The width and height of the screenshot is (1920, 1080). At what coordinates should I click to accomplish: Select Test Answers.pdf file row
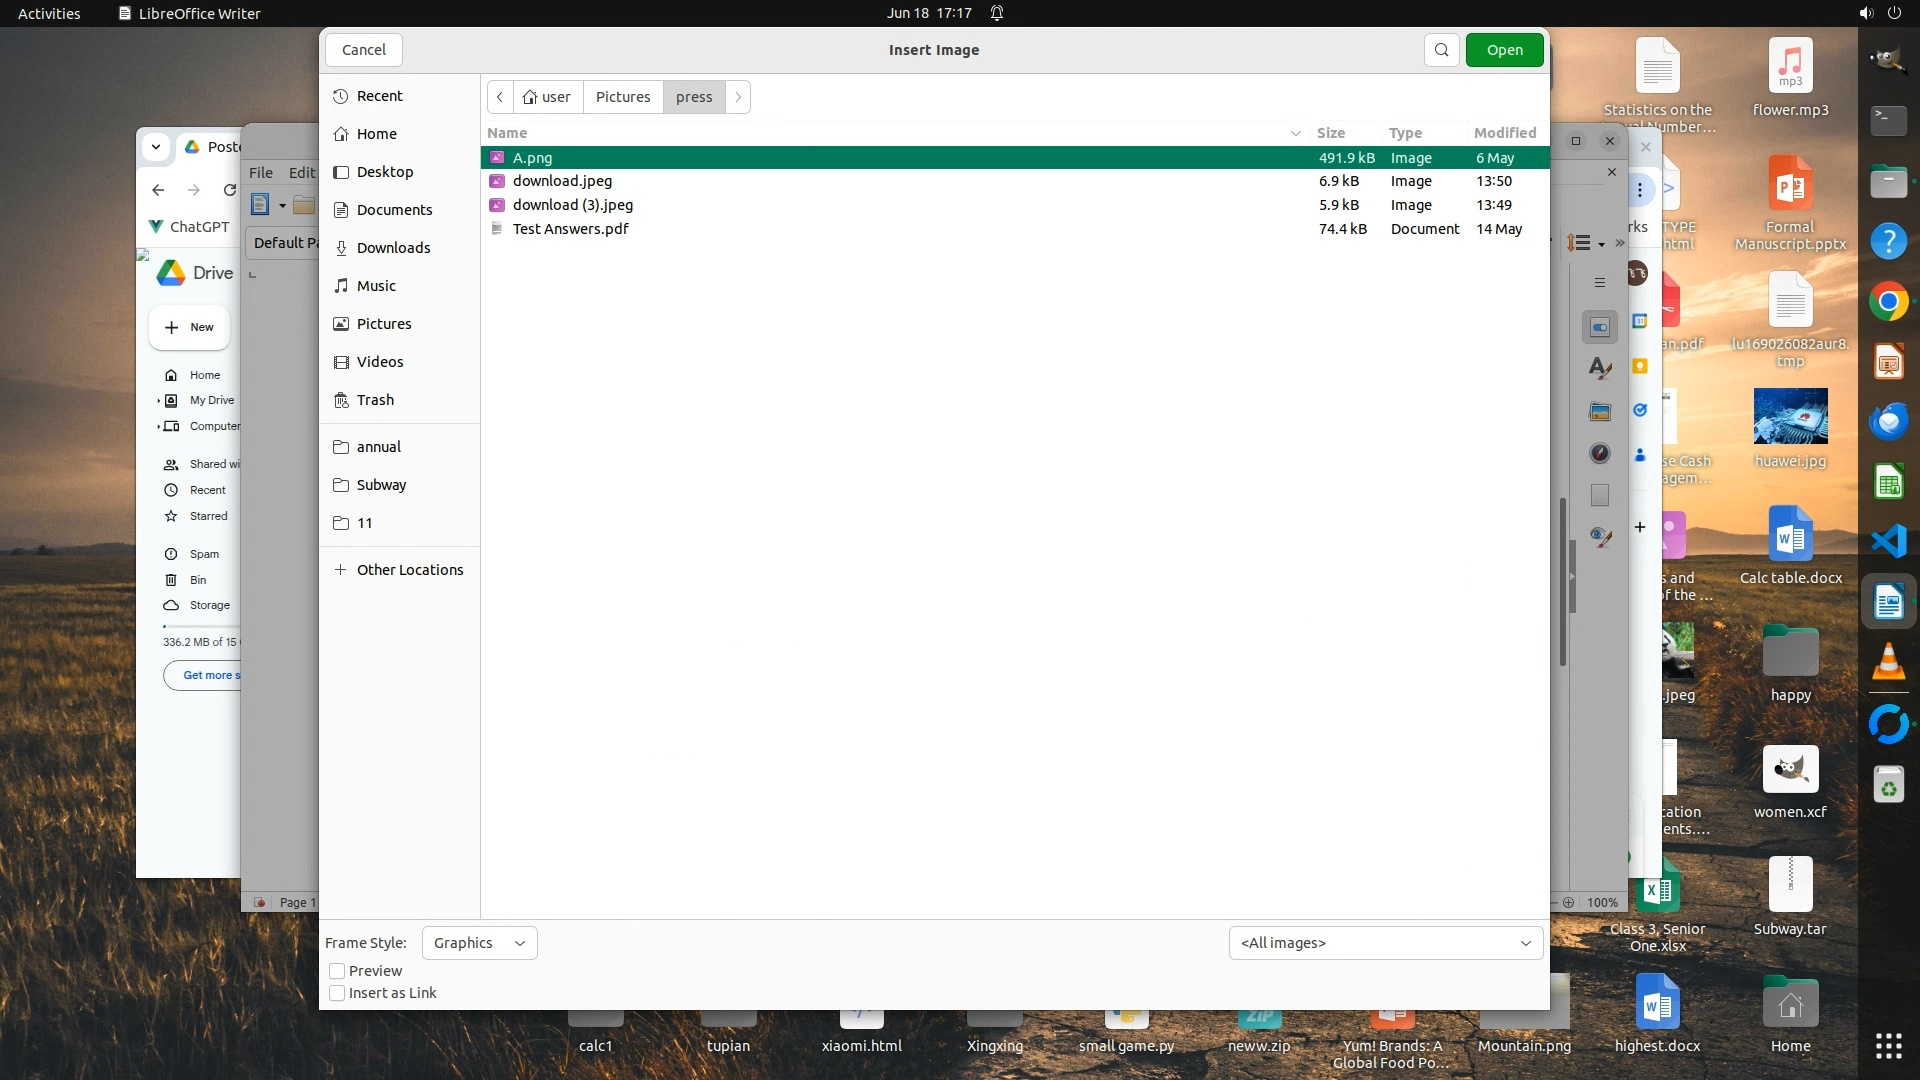tap(570, 229)
